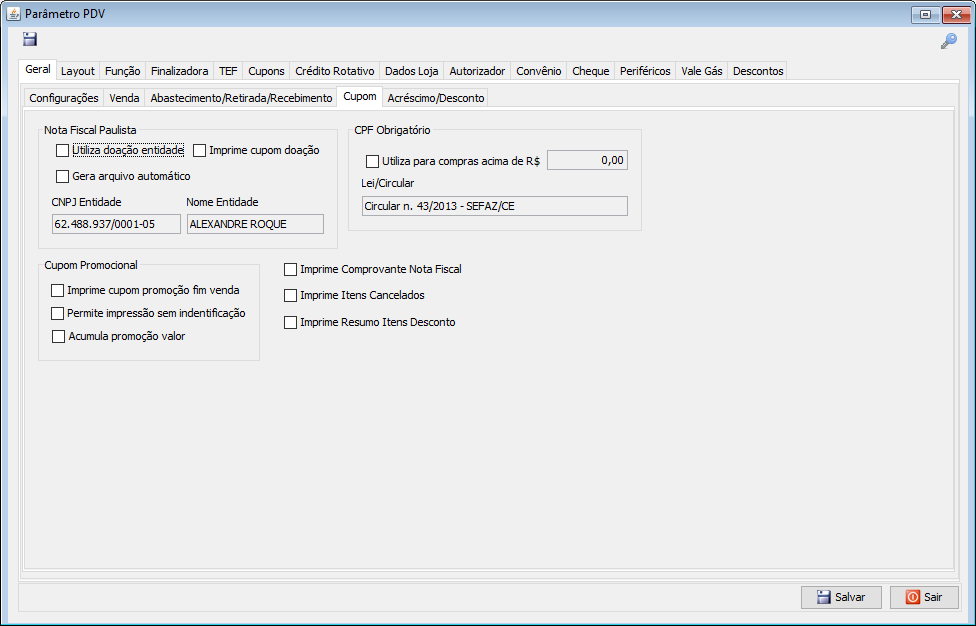Click the Lei/Circular text field

pos(494,206)
